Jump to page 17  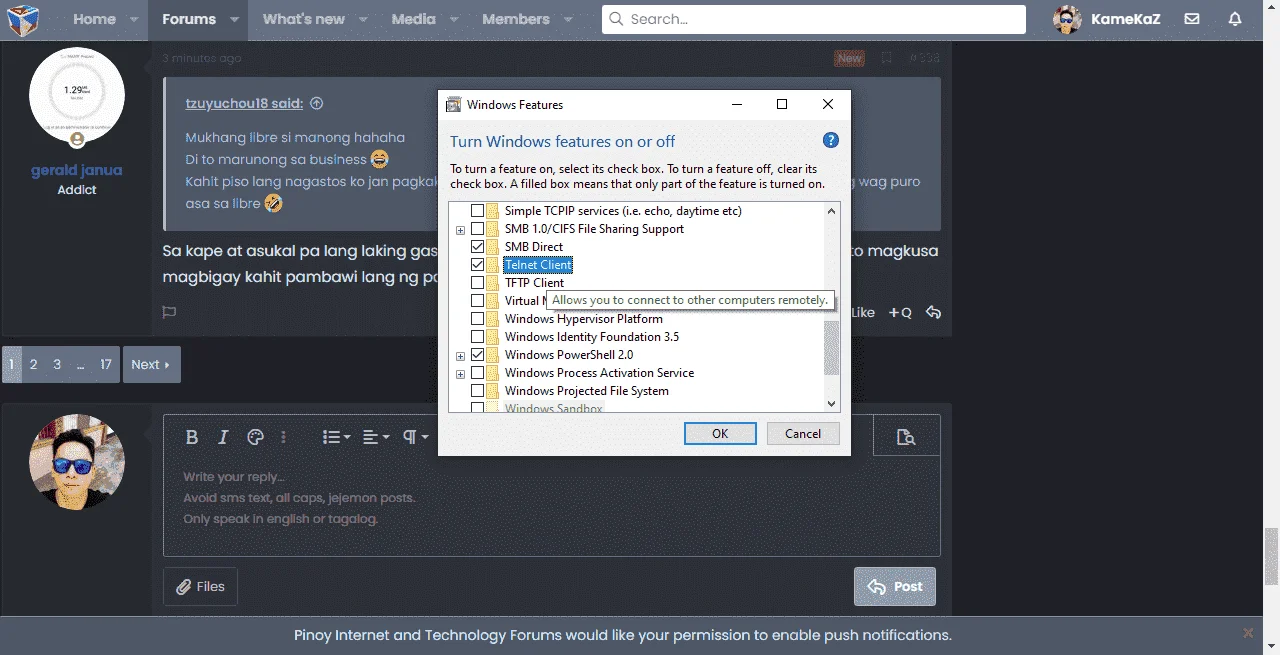pyautogui.click(x=105, y=364)
